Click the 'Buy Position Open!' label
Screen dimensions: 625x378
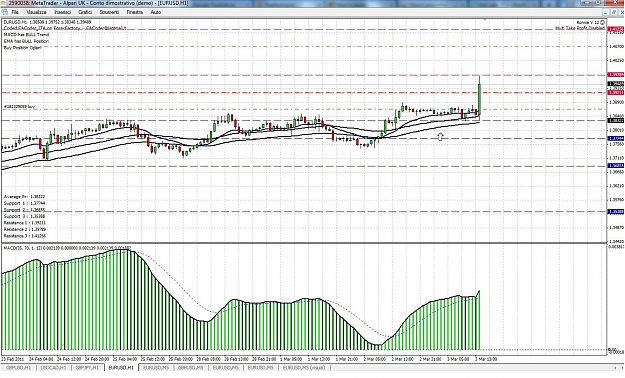point(22,47)
